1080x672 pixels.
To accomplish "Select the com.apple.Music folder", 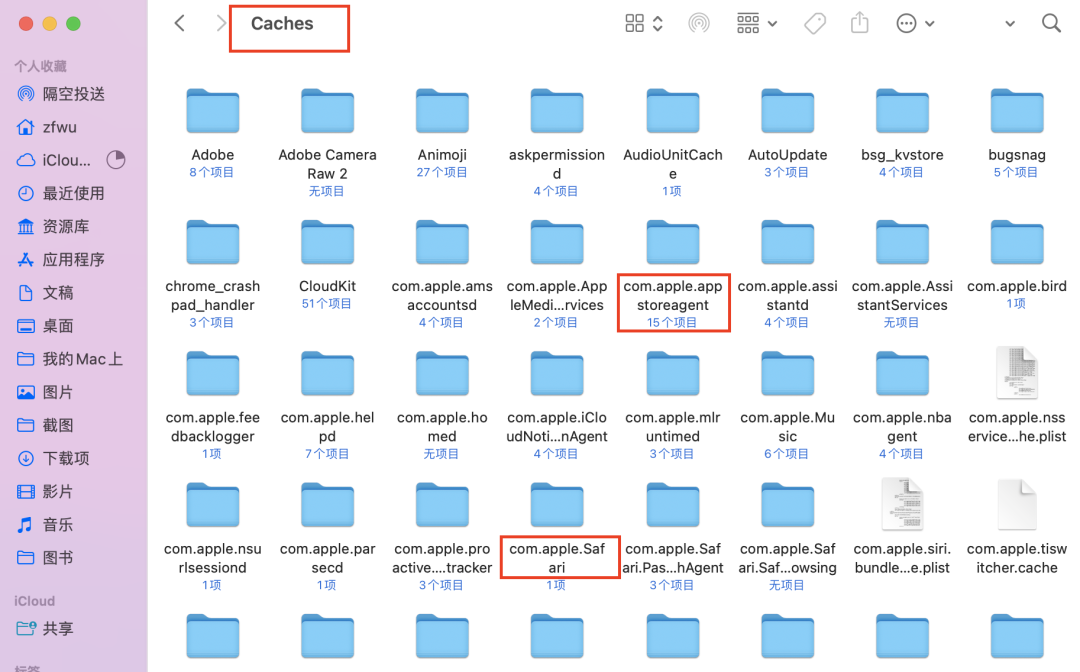I will click(787, 373).
